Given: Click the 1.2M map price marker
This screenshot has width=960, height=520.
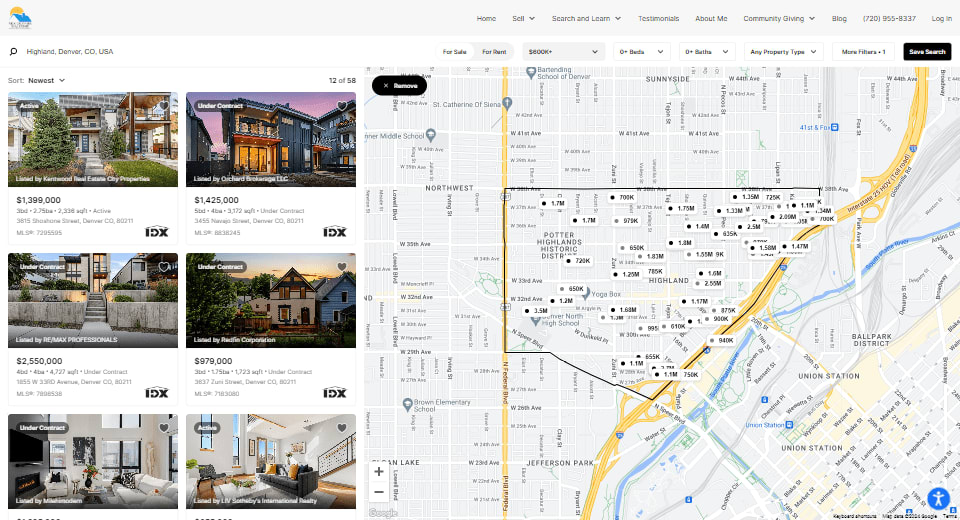Looking at the screenshot, I should coord(561,301).
